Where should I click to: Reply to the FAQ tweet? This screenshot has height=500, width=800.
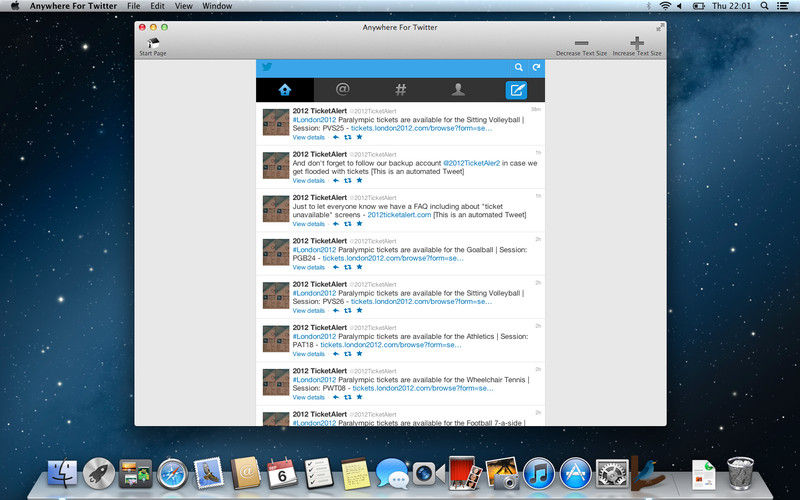coord(336,224)
